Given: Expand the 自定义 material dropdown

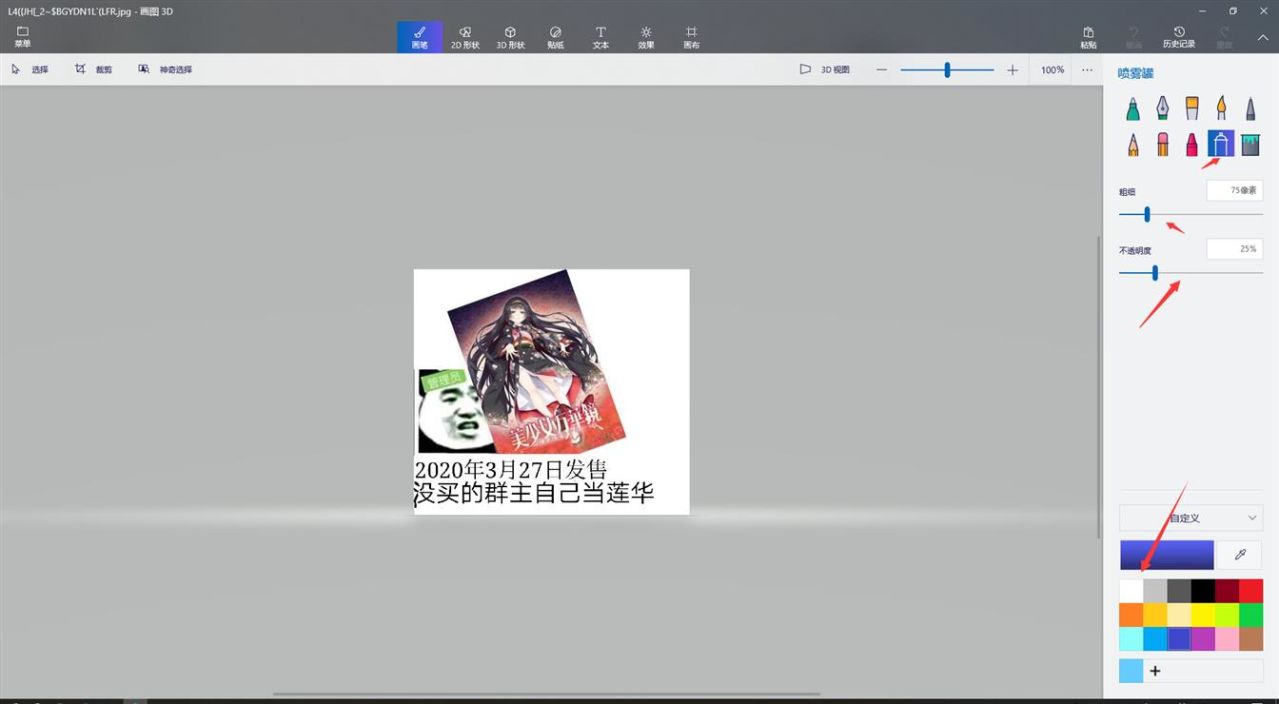Looking at the screenshot, I should tap(1191, 518).
